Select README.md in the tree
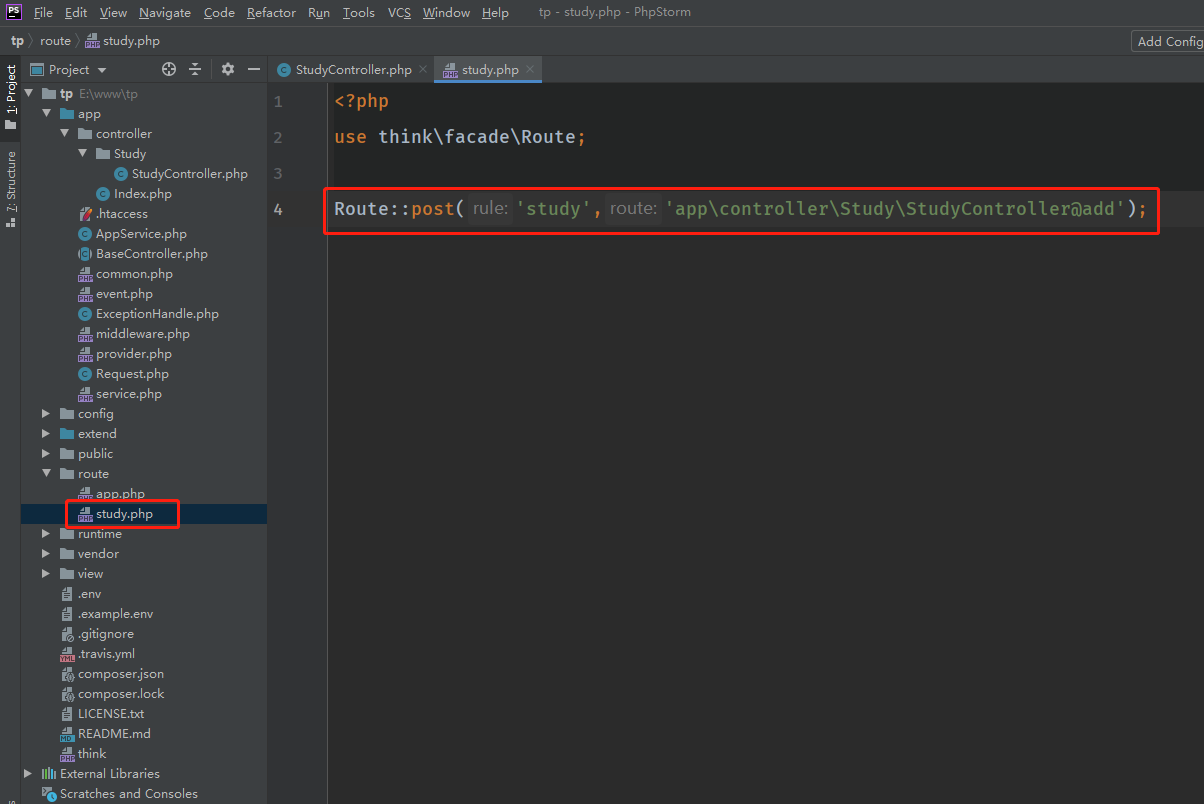 104,733
